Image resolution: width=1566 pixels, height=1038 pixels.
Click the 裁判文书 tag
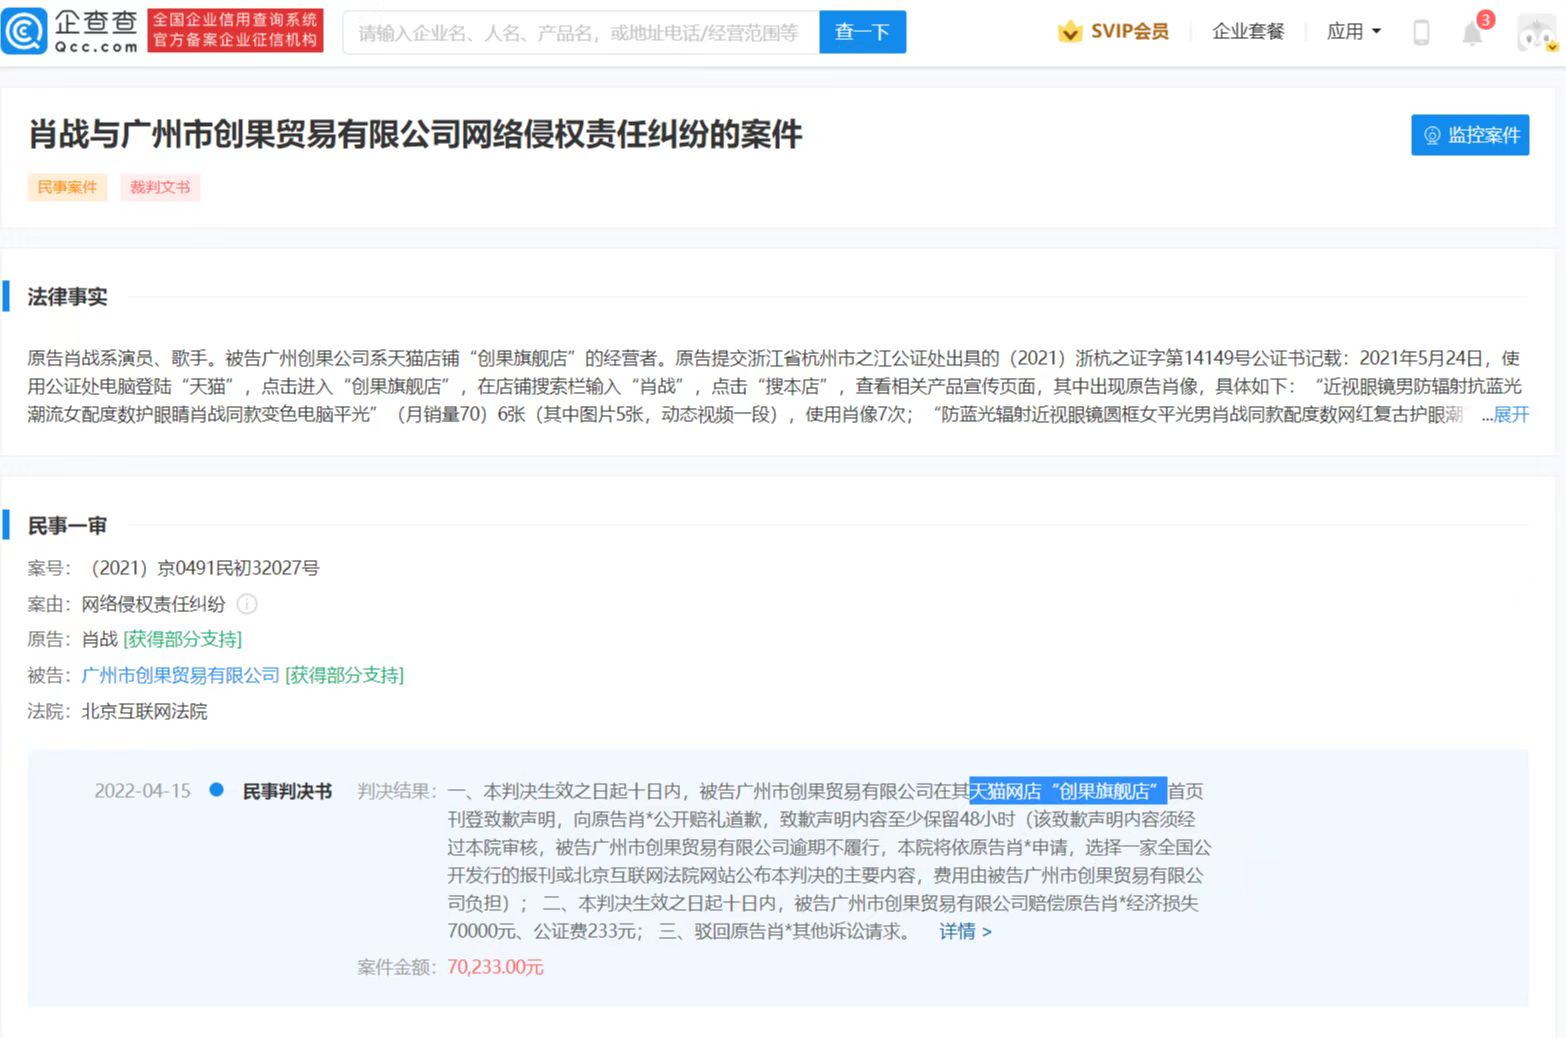tap(160, 187)
